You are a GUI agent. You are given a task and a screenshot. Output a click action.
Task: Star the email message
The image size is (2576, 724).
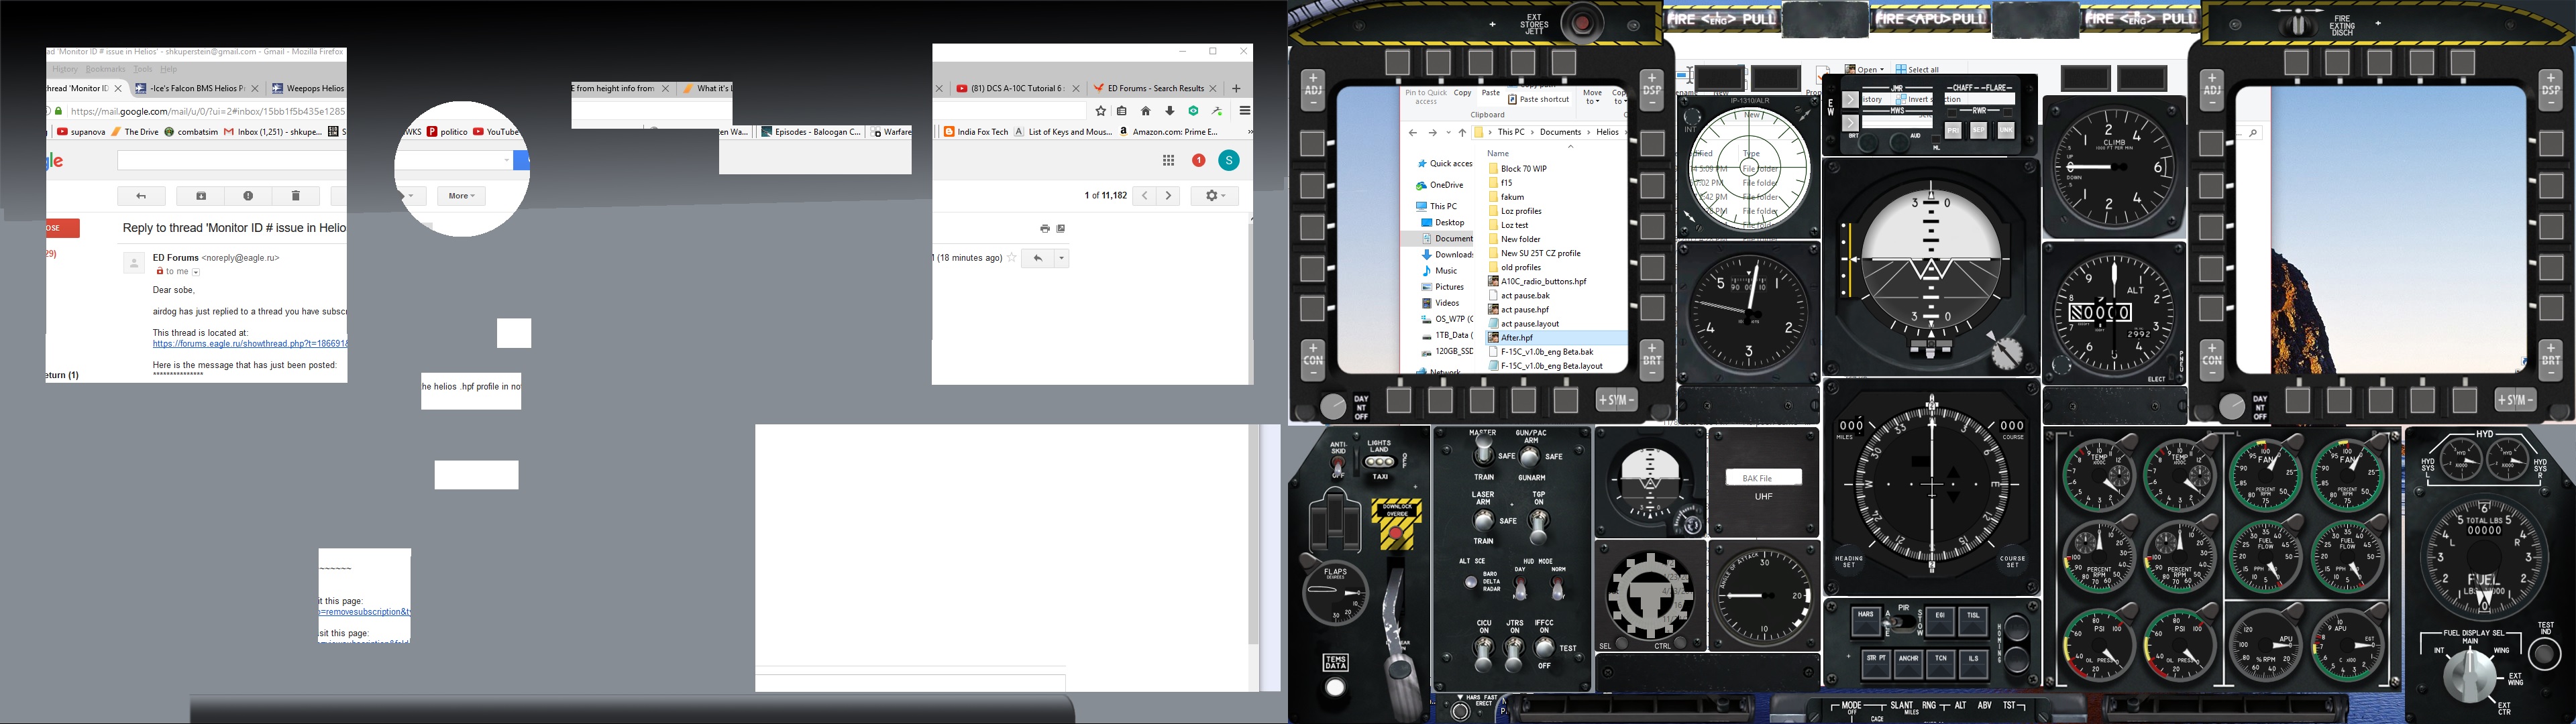pyautogui.click(x=1012, y=258)
